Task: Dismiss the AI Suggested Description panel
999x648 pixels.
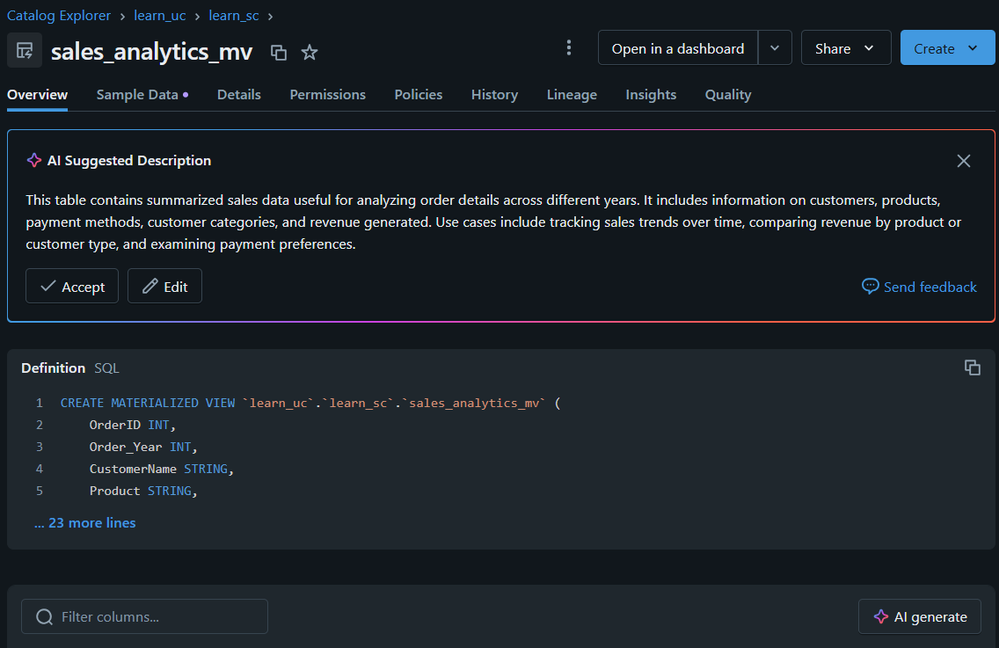Action: 963,161
